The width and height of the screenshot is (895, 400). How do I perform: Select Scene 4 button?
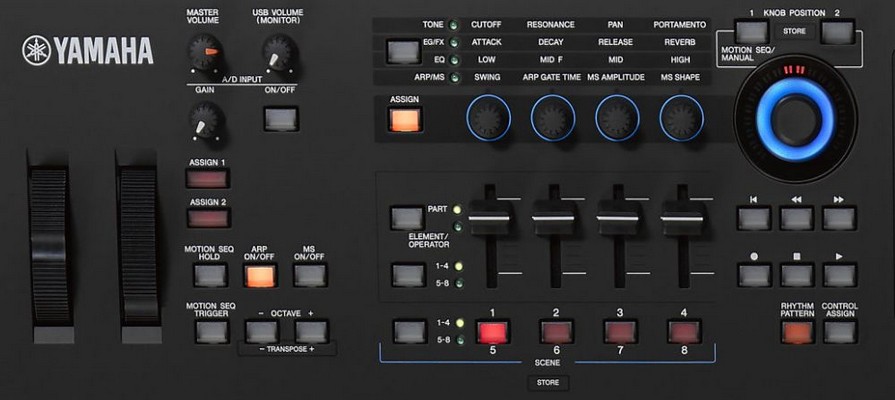click(x=684, y=332)
